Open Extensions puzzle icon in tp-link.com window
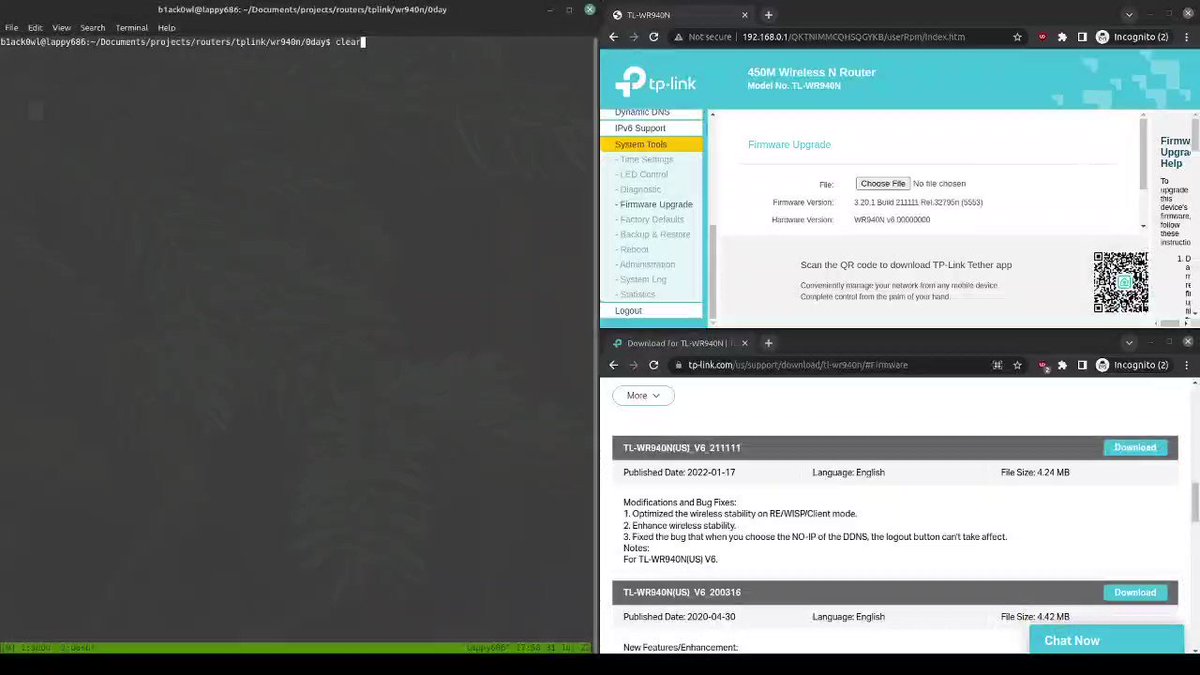This screenshot has height=675, width=1200. 1062,365
